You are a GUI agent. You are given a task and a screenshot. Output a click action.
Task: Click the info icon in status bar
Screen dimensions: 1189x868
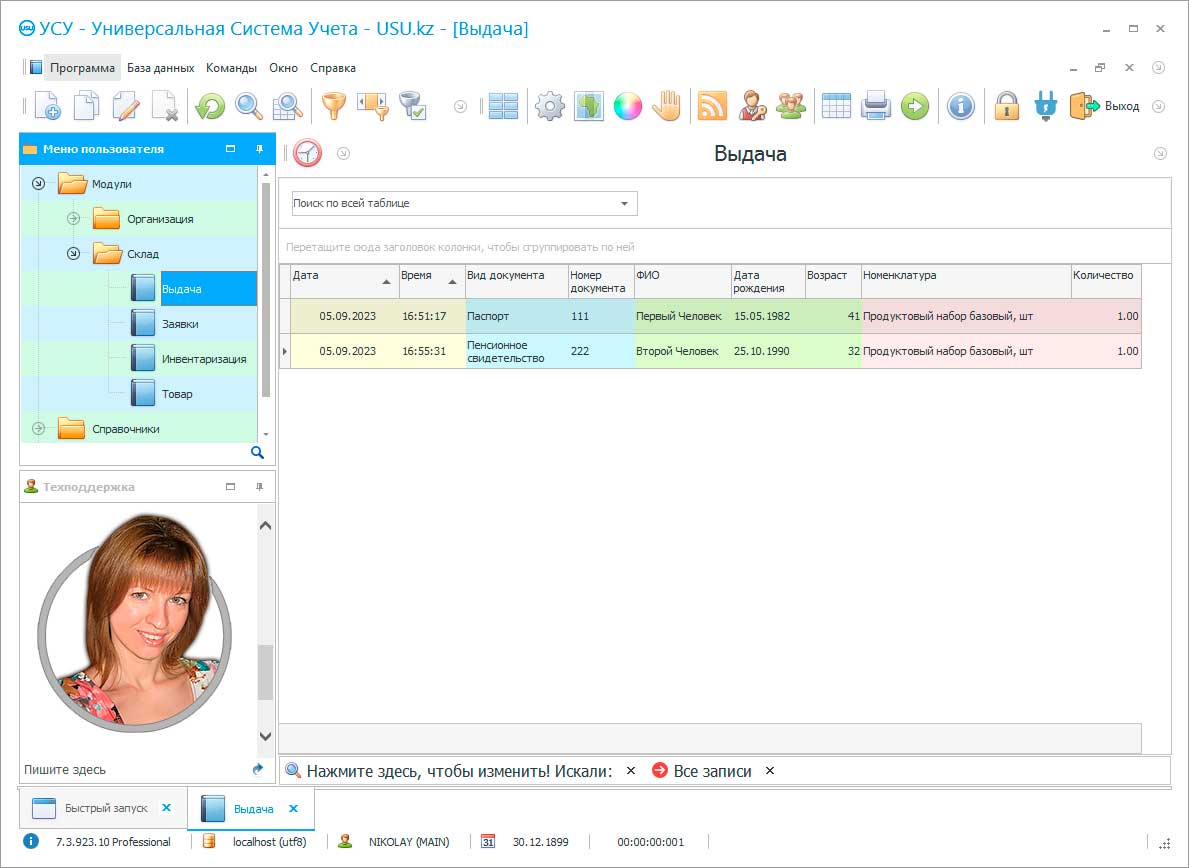click(30, 841)
